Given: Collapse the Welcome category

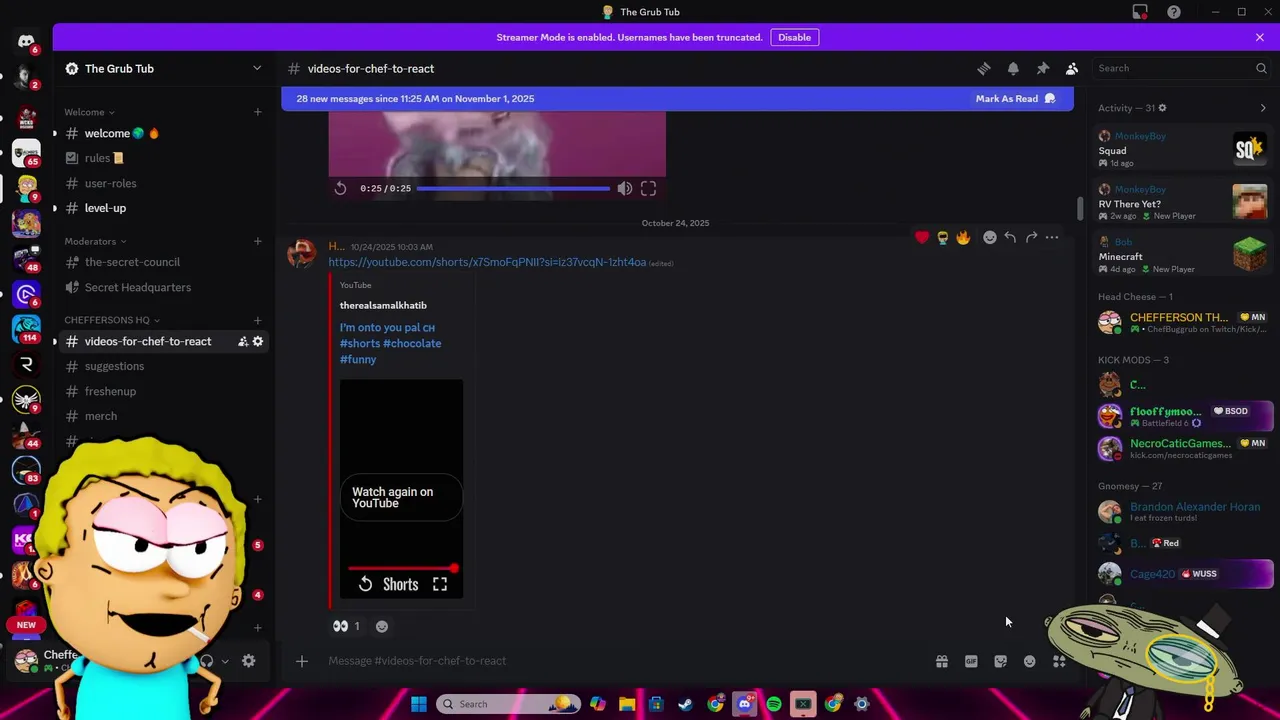Looking at the screenshot, I should click(x=89, y=112).
